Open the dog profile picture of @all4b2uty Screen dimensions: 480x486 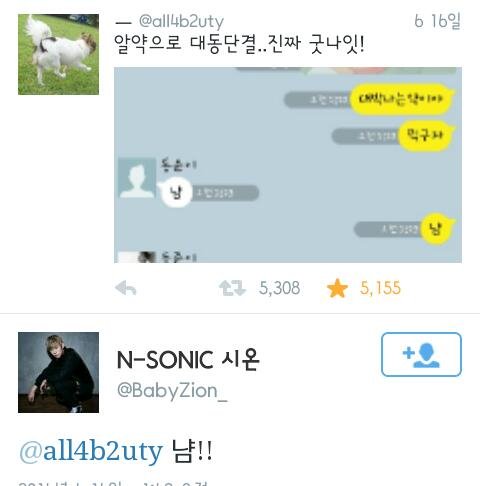(x=58, y=54)
